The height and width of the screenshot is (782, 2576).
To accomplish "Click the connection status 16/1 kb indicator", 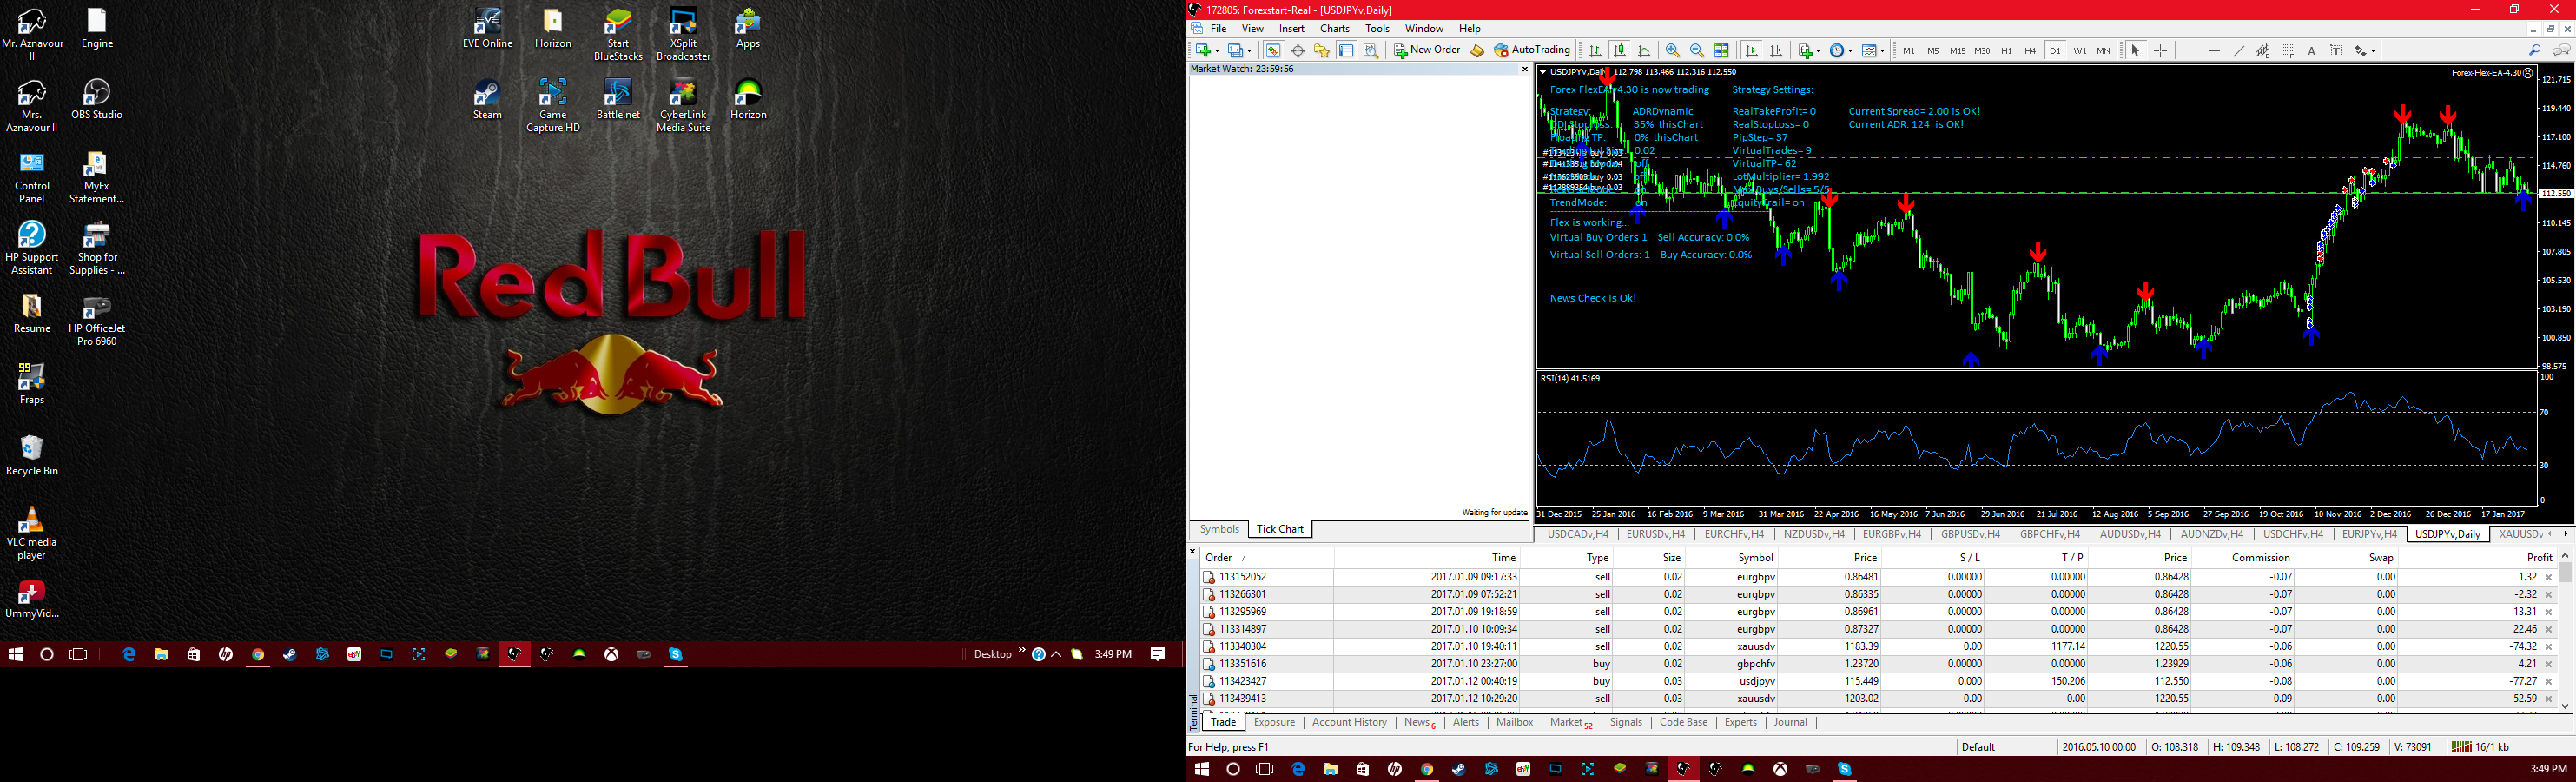I will coord(2480,747).
